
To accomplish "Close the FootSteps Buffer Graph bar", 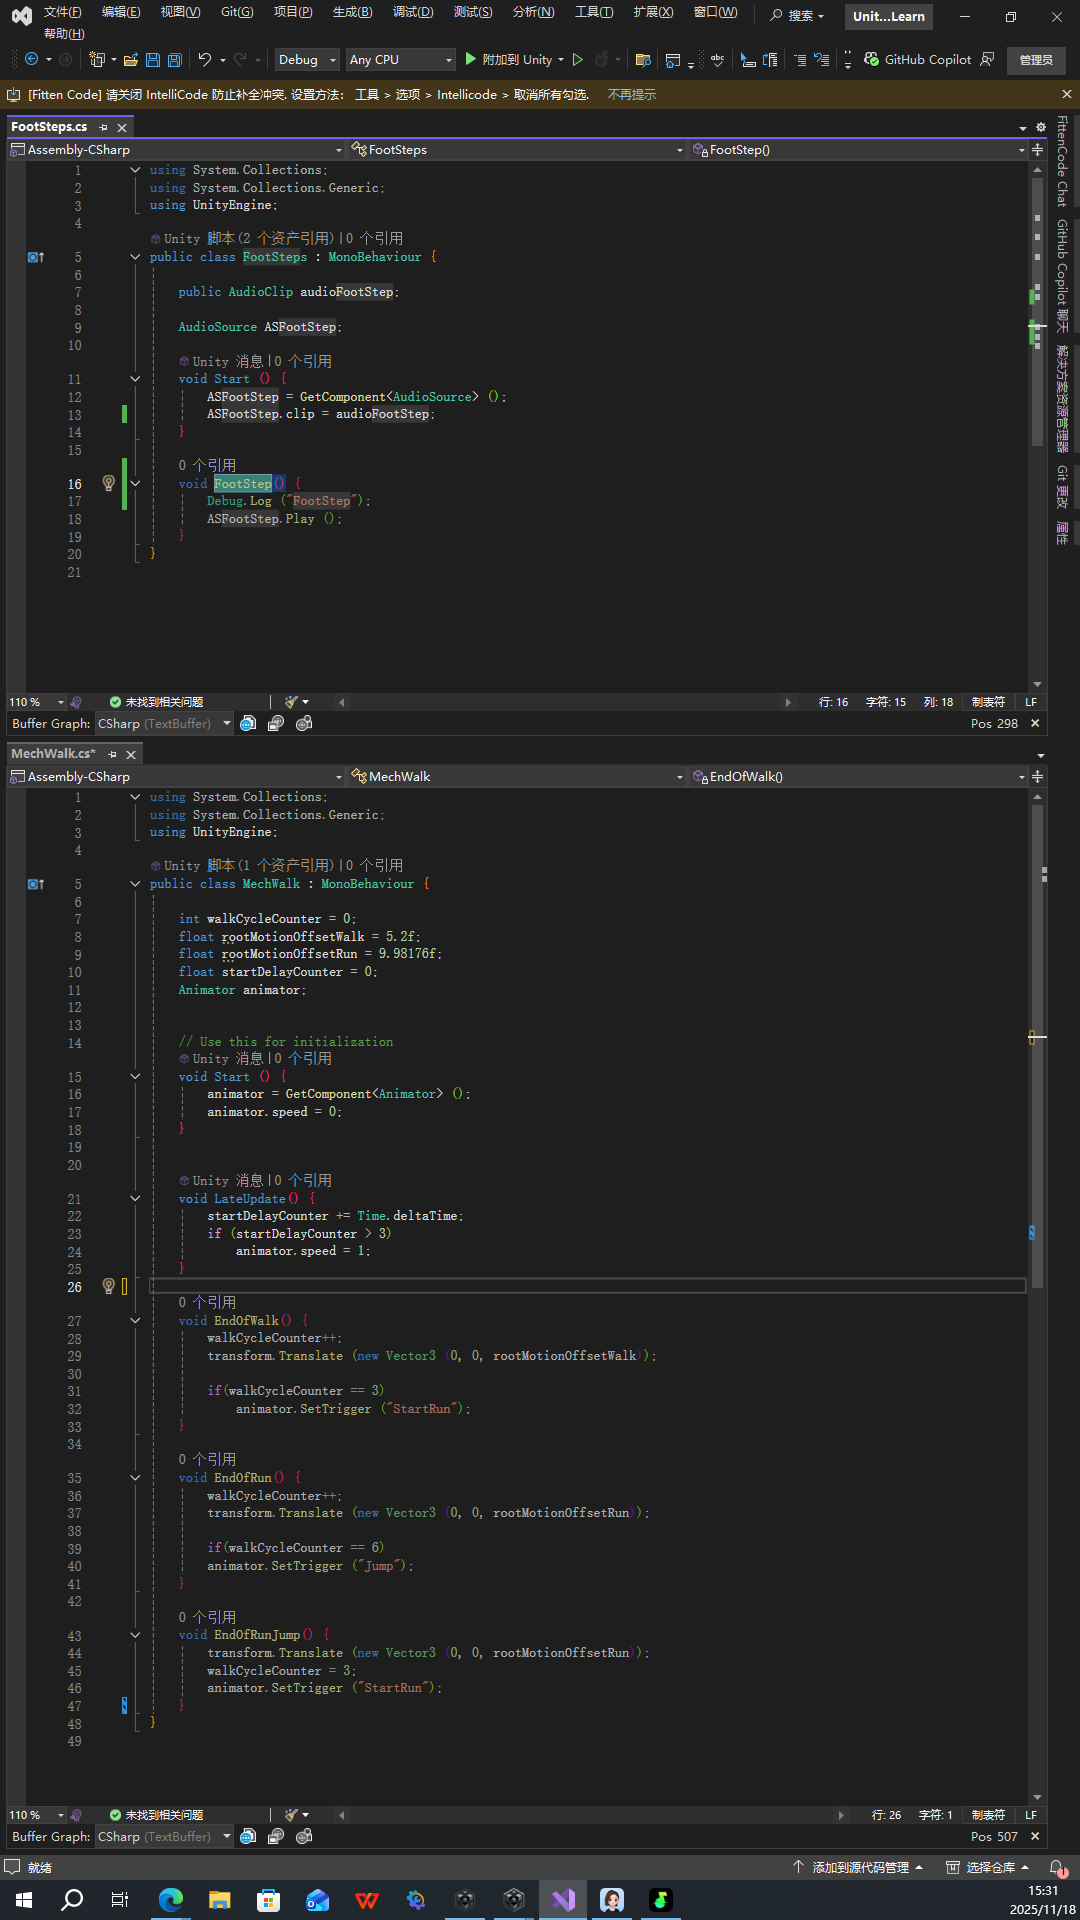I will pos(1035,723).
